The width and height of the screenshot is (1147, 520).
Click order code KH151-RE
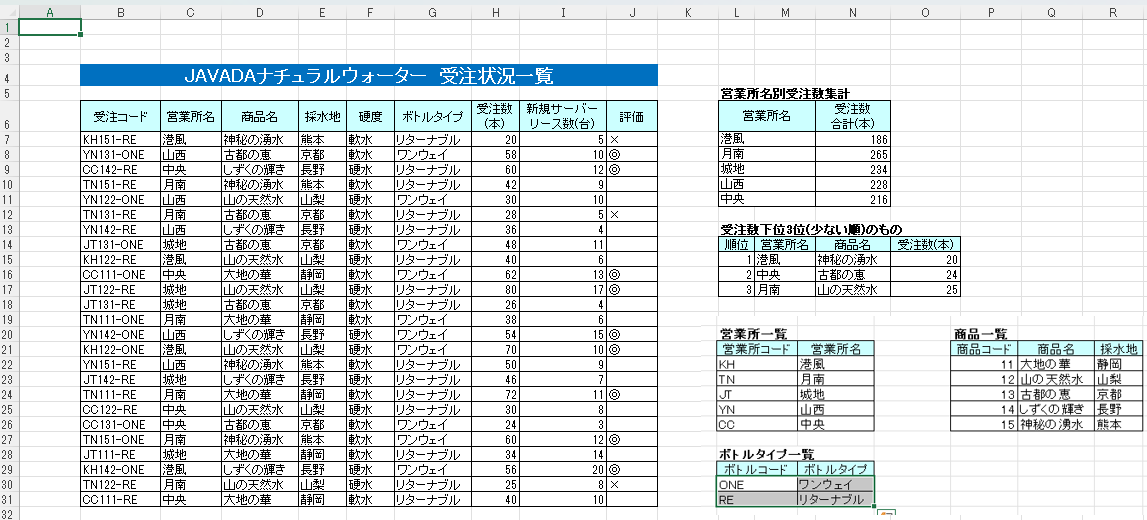point(121,140)
